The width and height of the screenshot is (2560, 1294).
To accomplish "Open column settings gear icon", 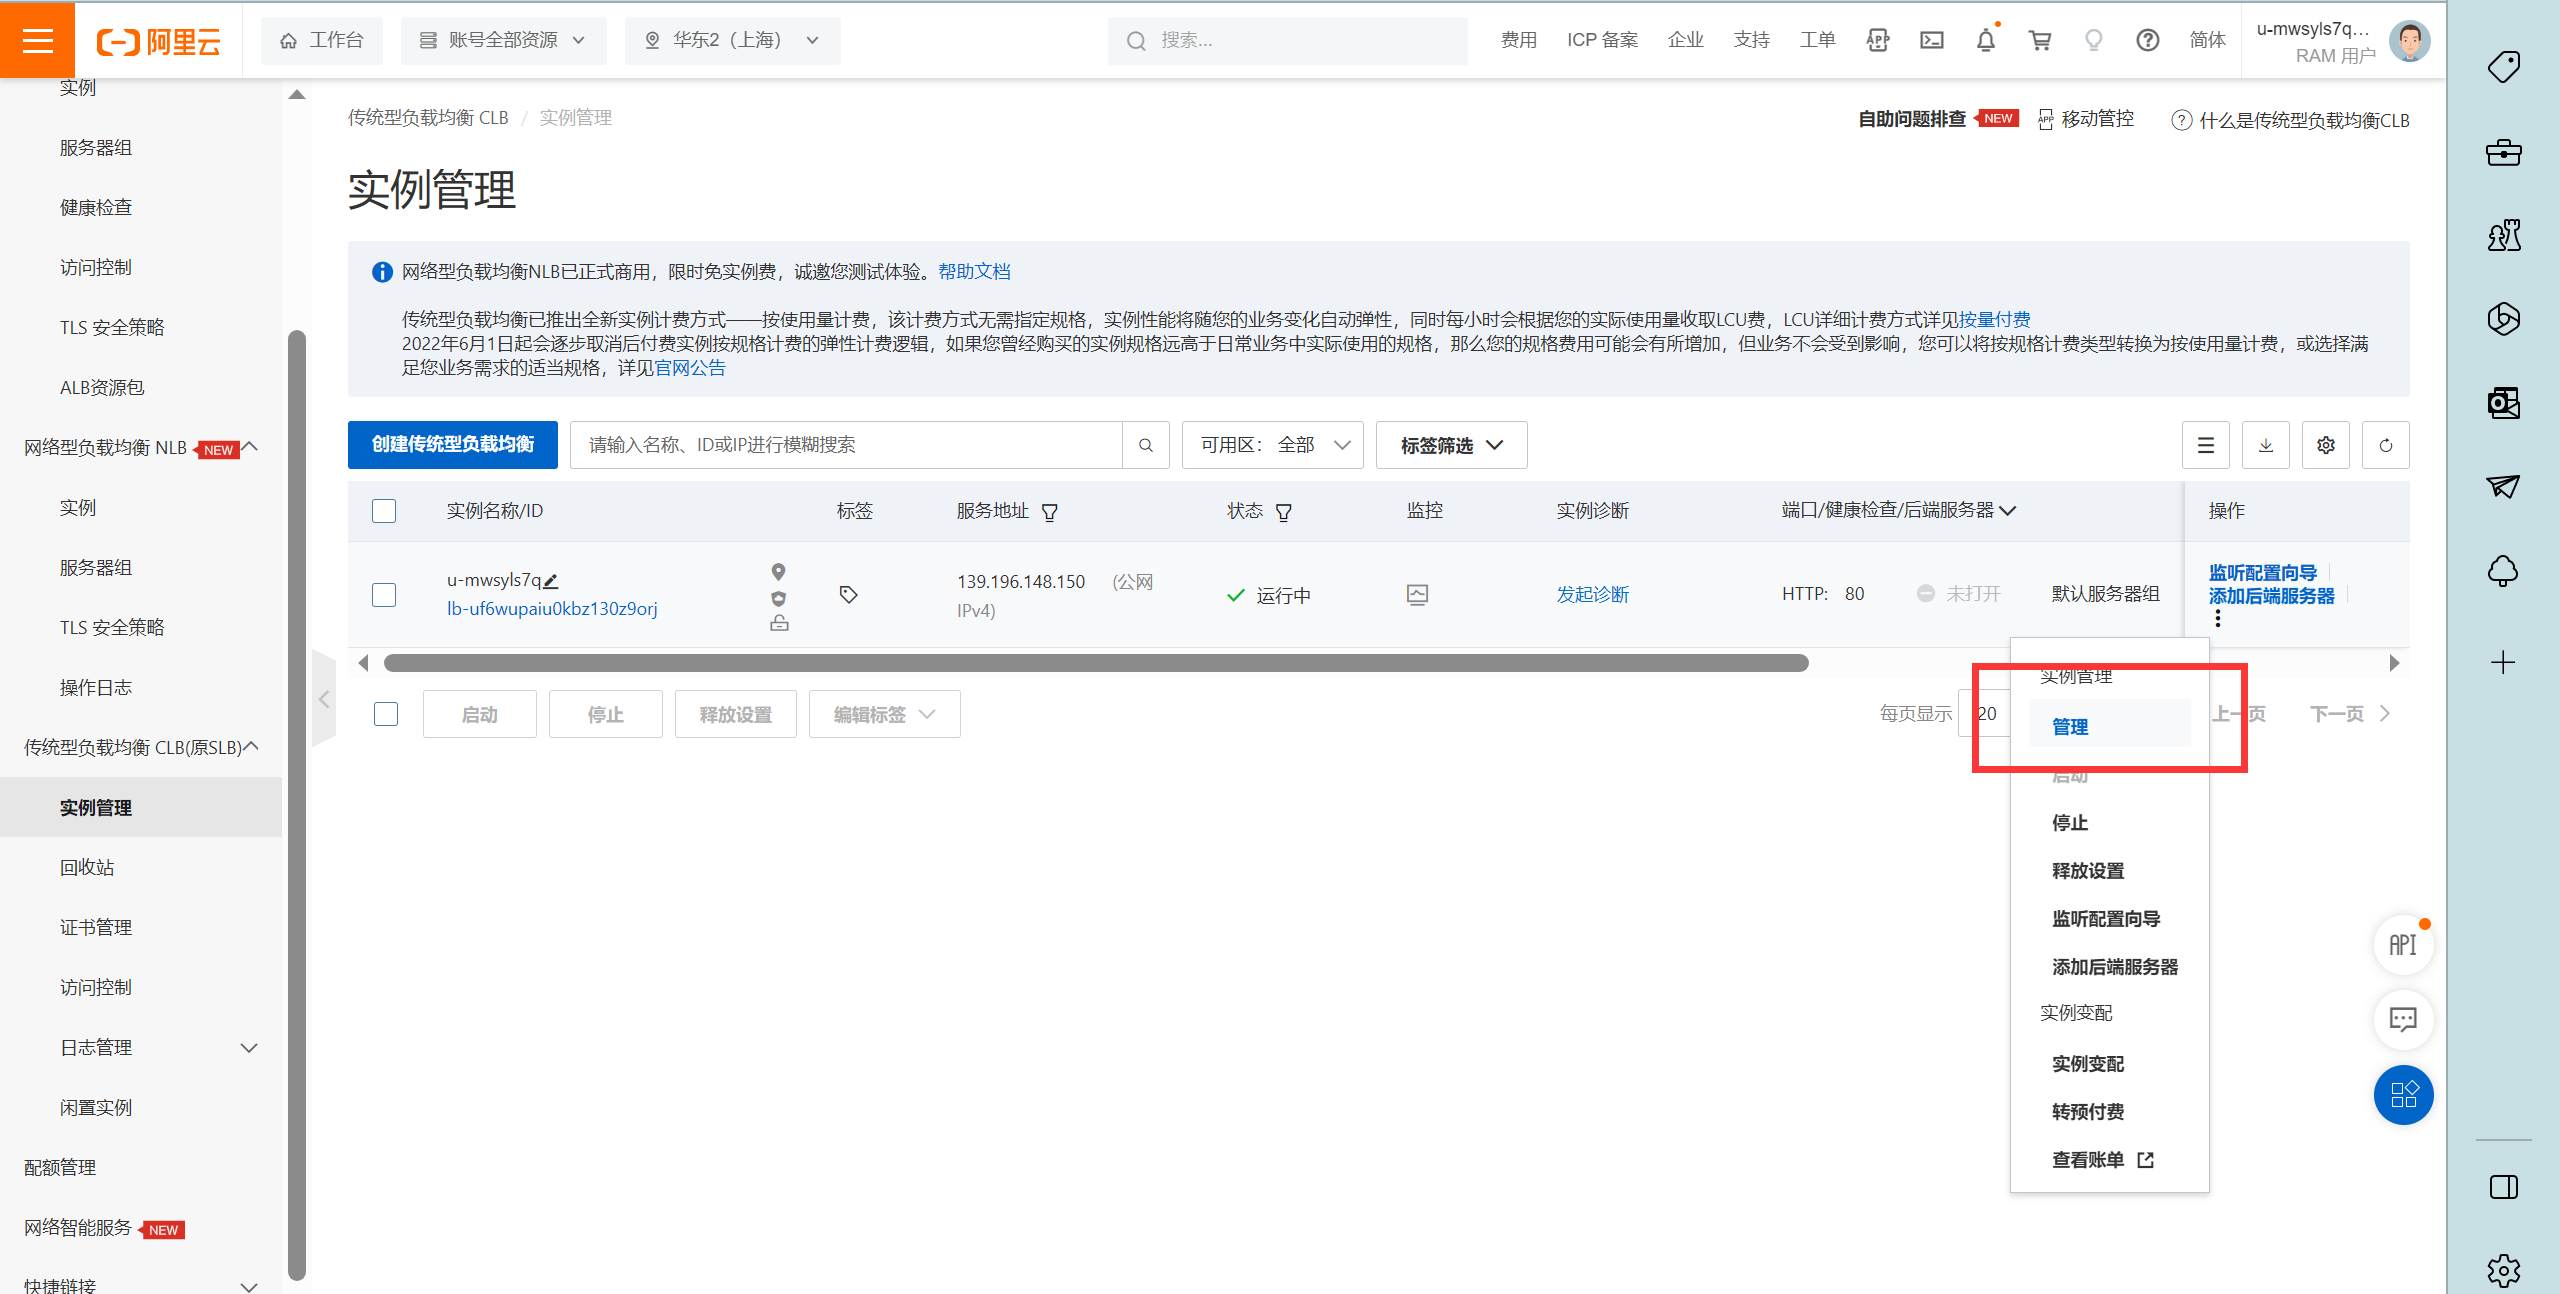I will point(2325,445).
